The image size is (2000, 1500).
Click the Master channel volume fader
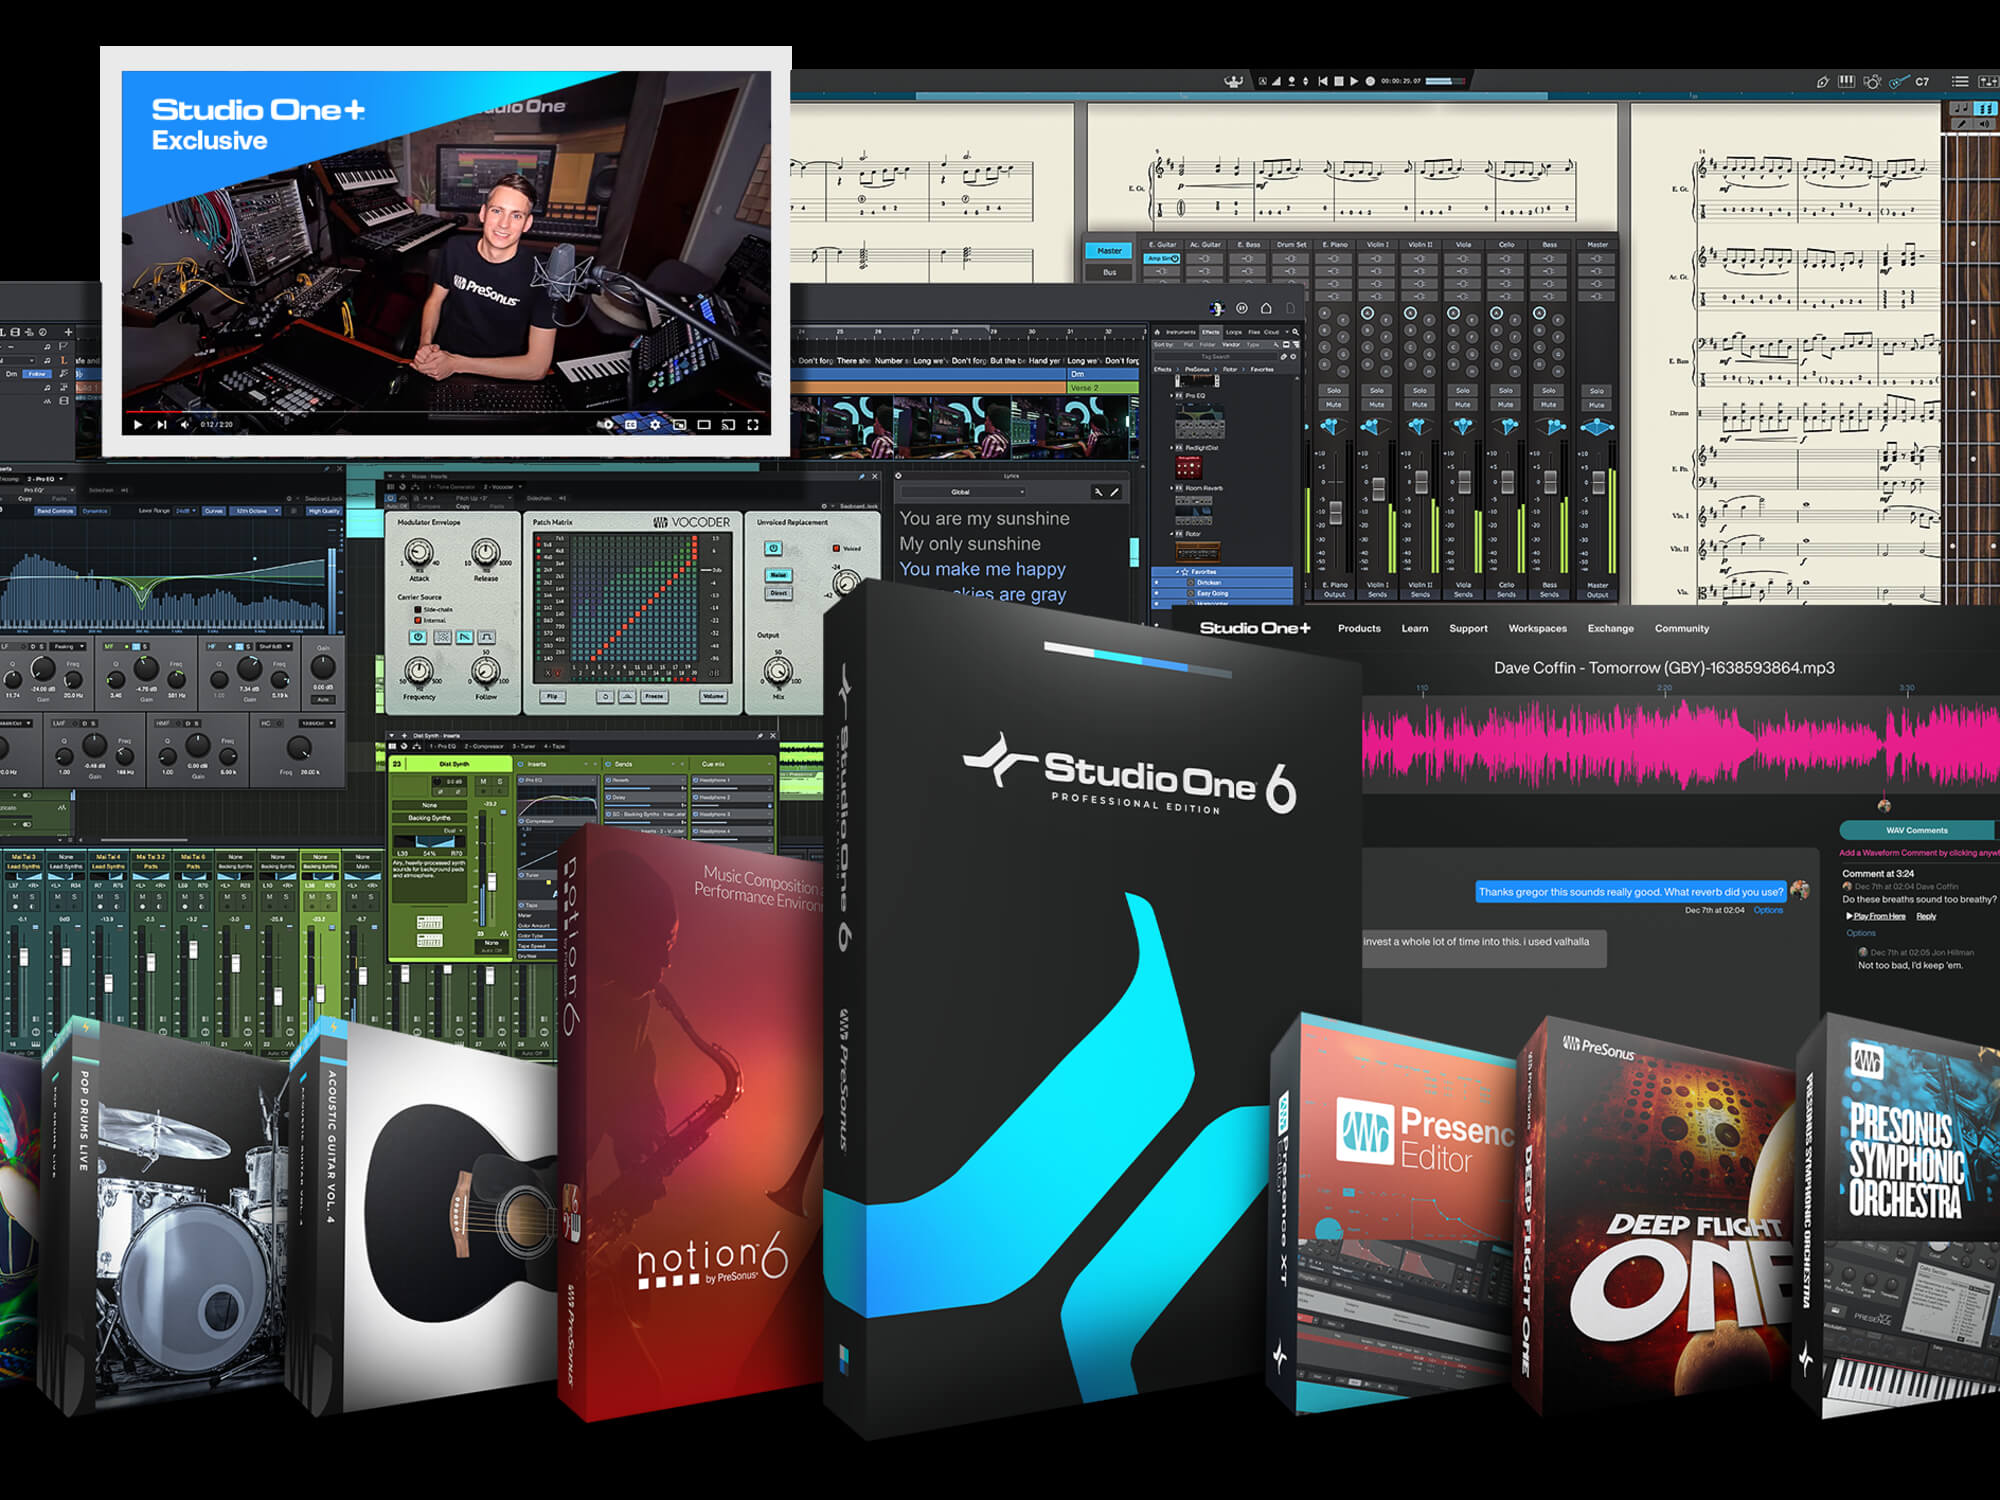pyautogui.click(x=1598, y=484)
